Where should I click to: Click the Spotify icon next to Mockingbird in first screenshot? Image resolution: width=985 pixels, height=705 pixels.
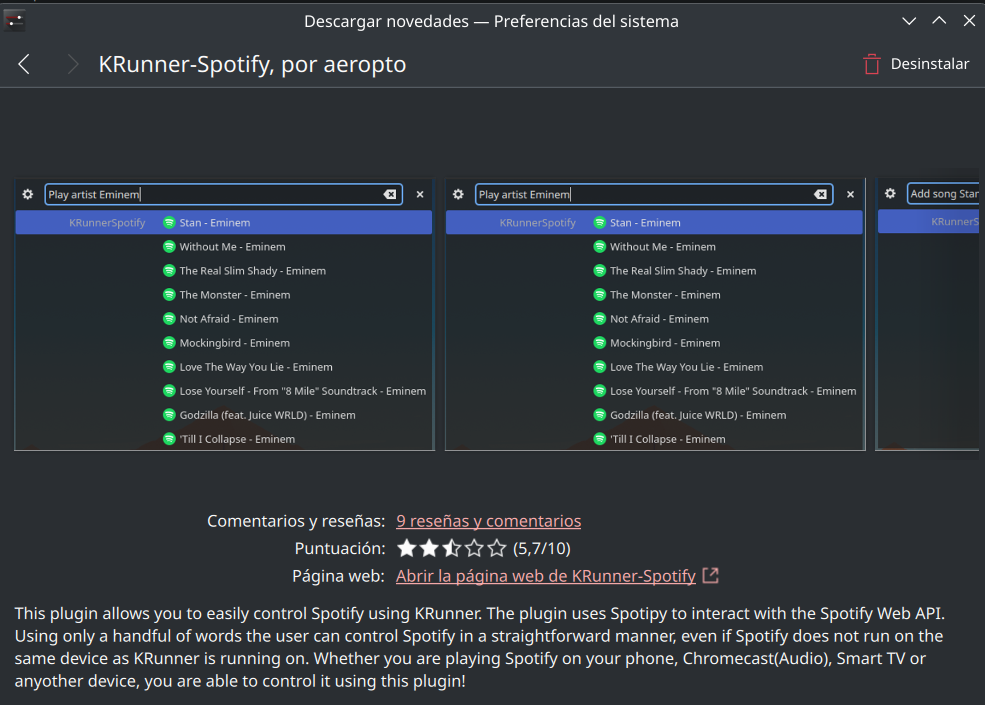coord(170,343)
